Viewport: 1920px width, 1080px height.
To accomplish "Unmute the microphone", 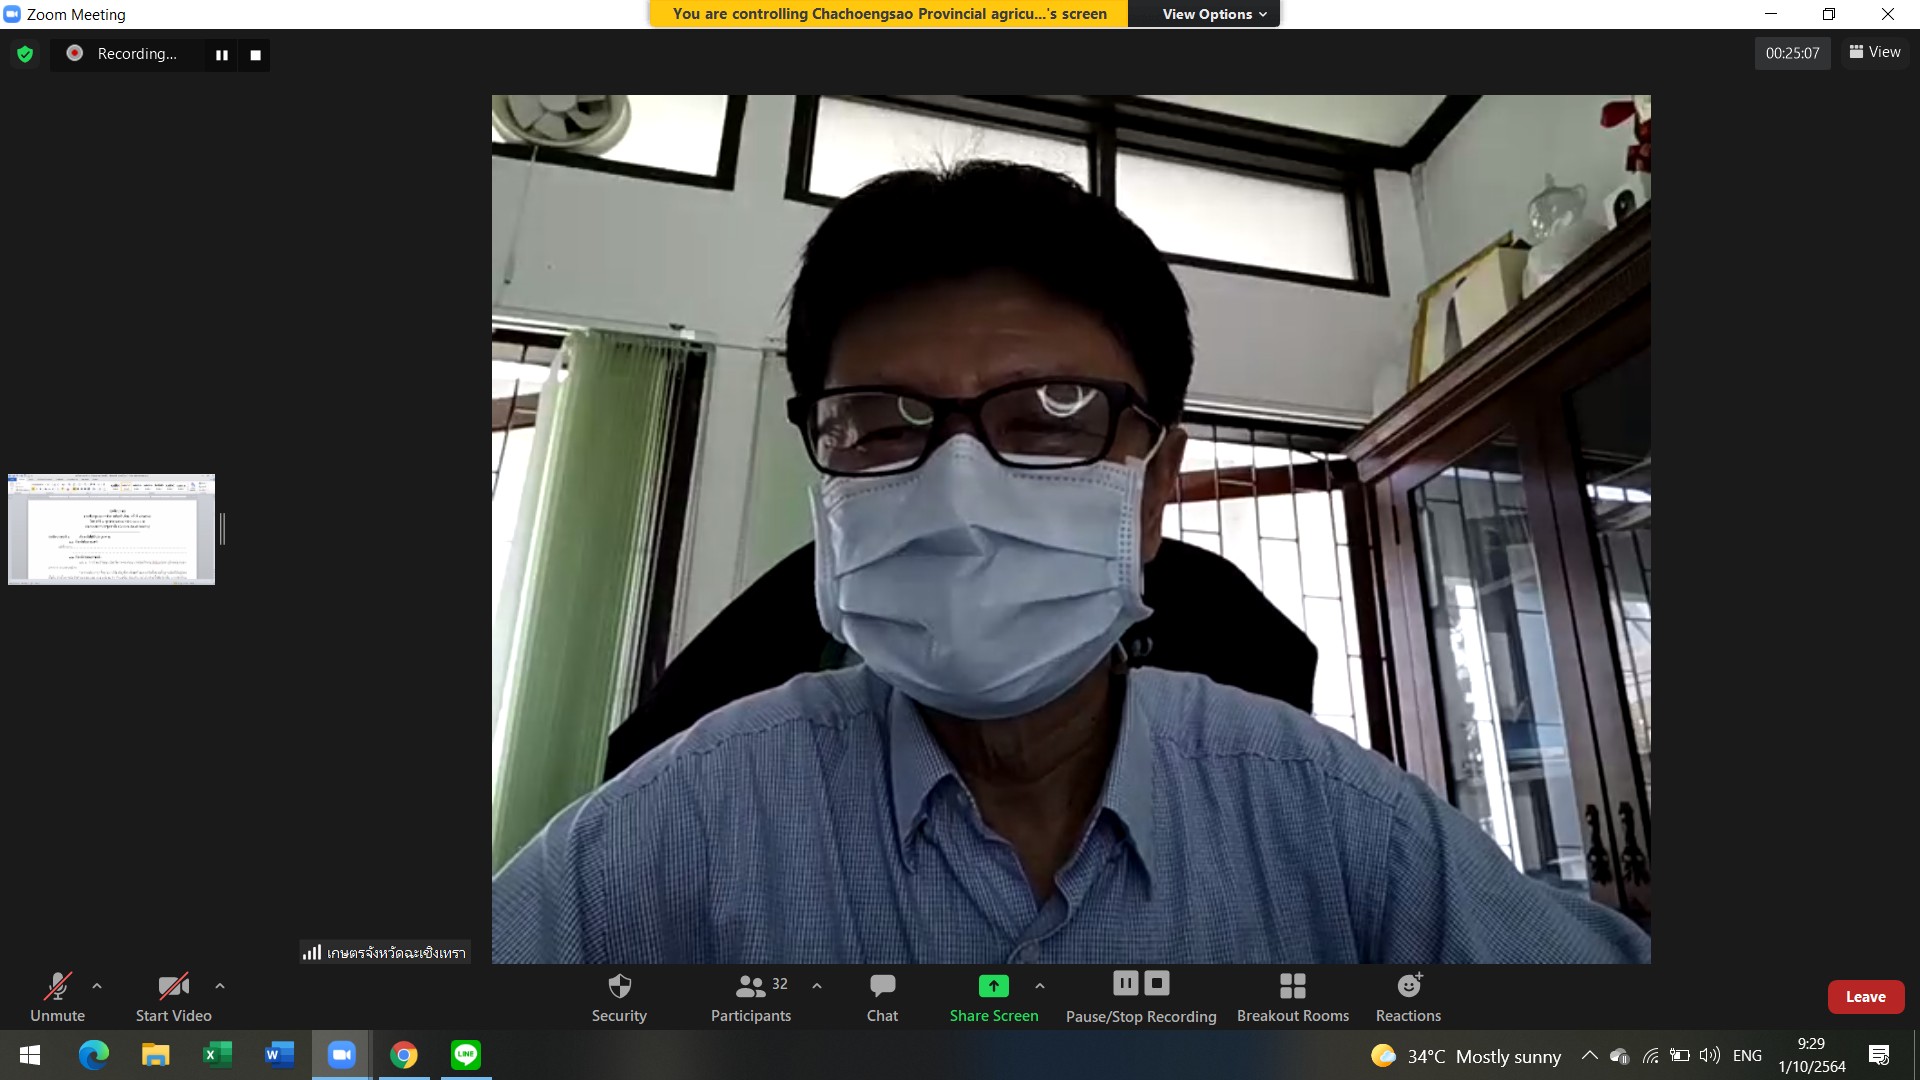I will [x=58, y=997].
